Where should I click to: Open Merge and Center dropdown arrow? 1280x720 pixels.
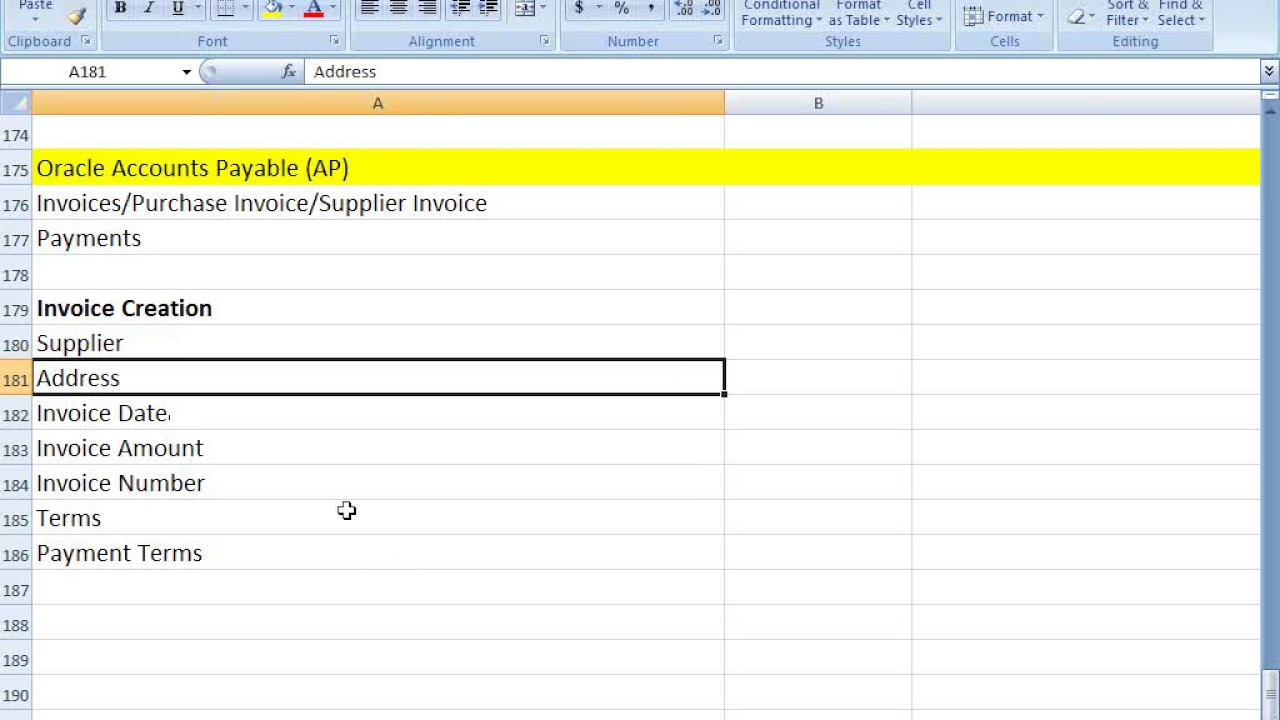543,9
